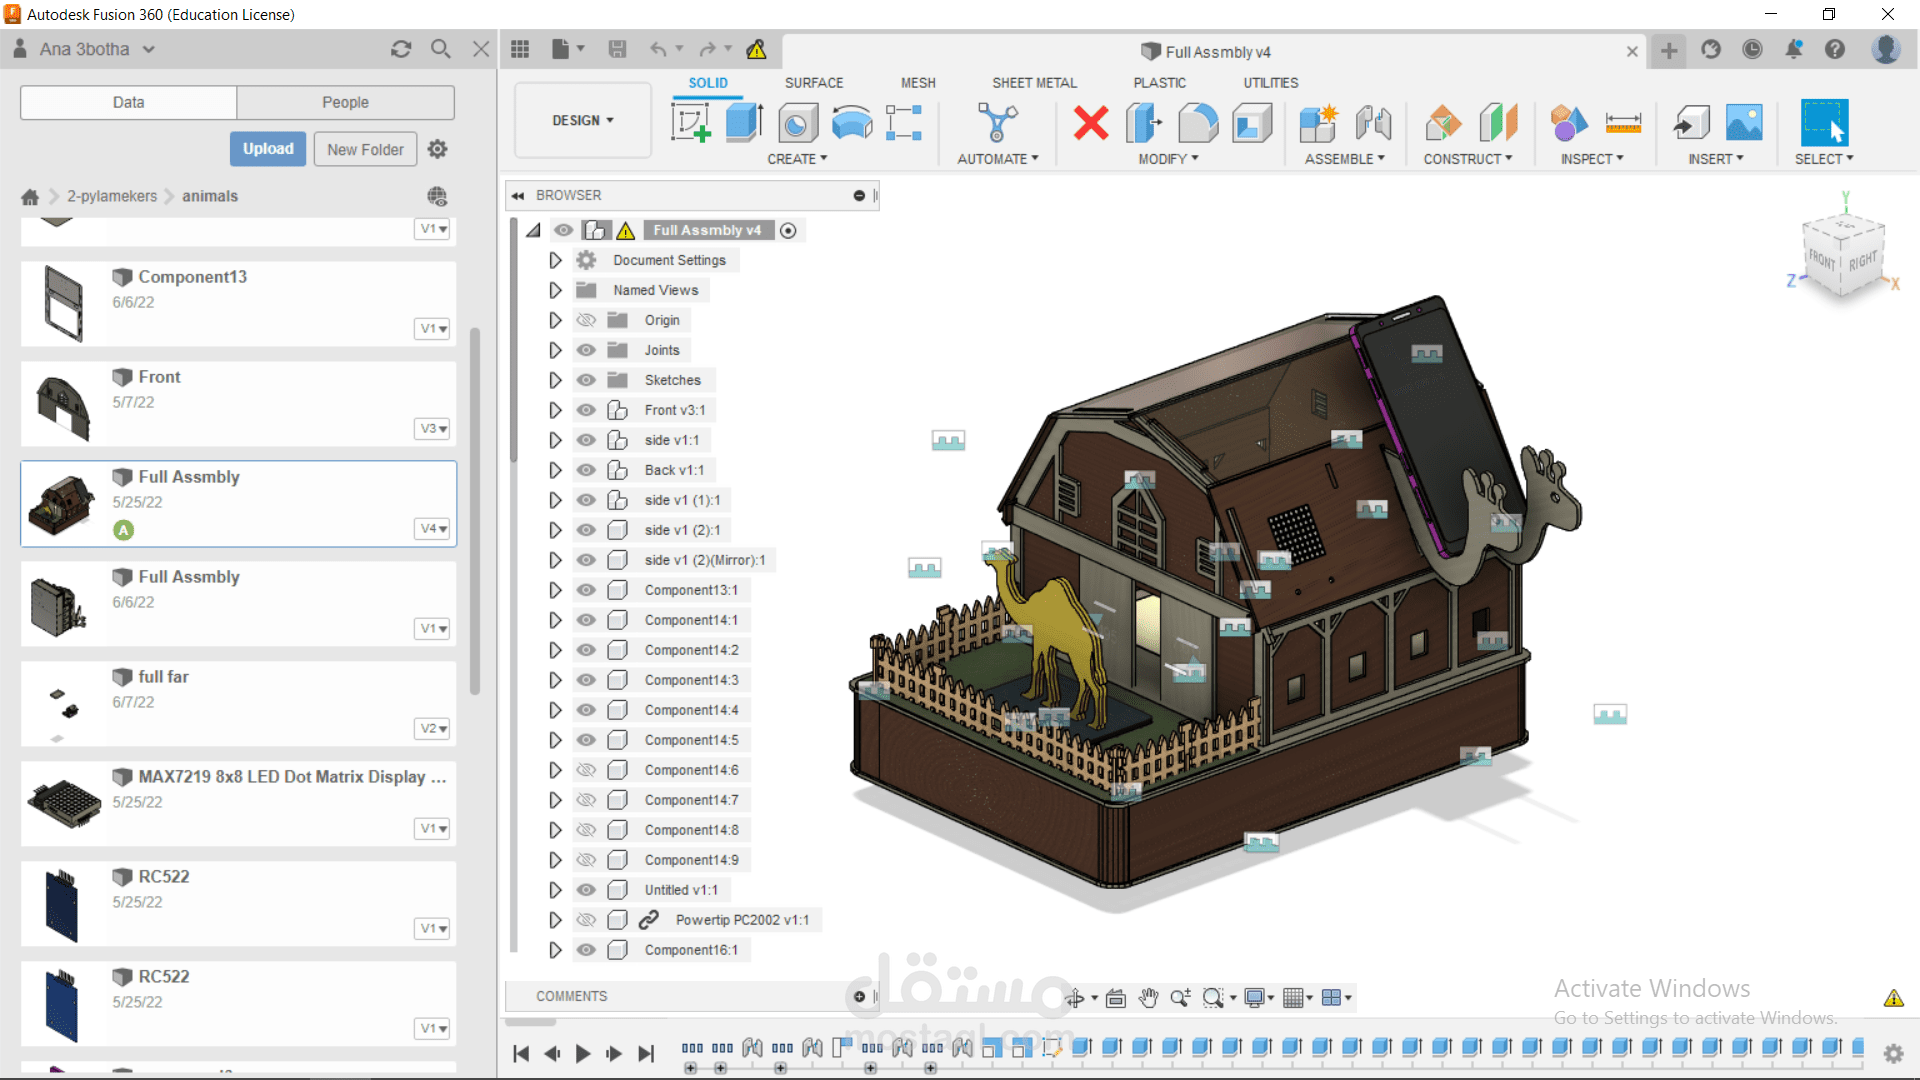Click the Upload button
The image size is (1920, 1080).
(x=268, y=149)
